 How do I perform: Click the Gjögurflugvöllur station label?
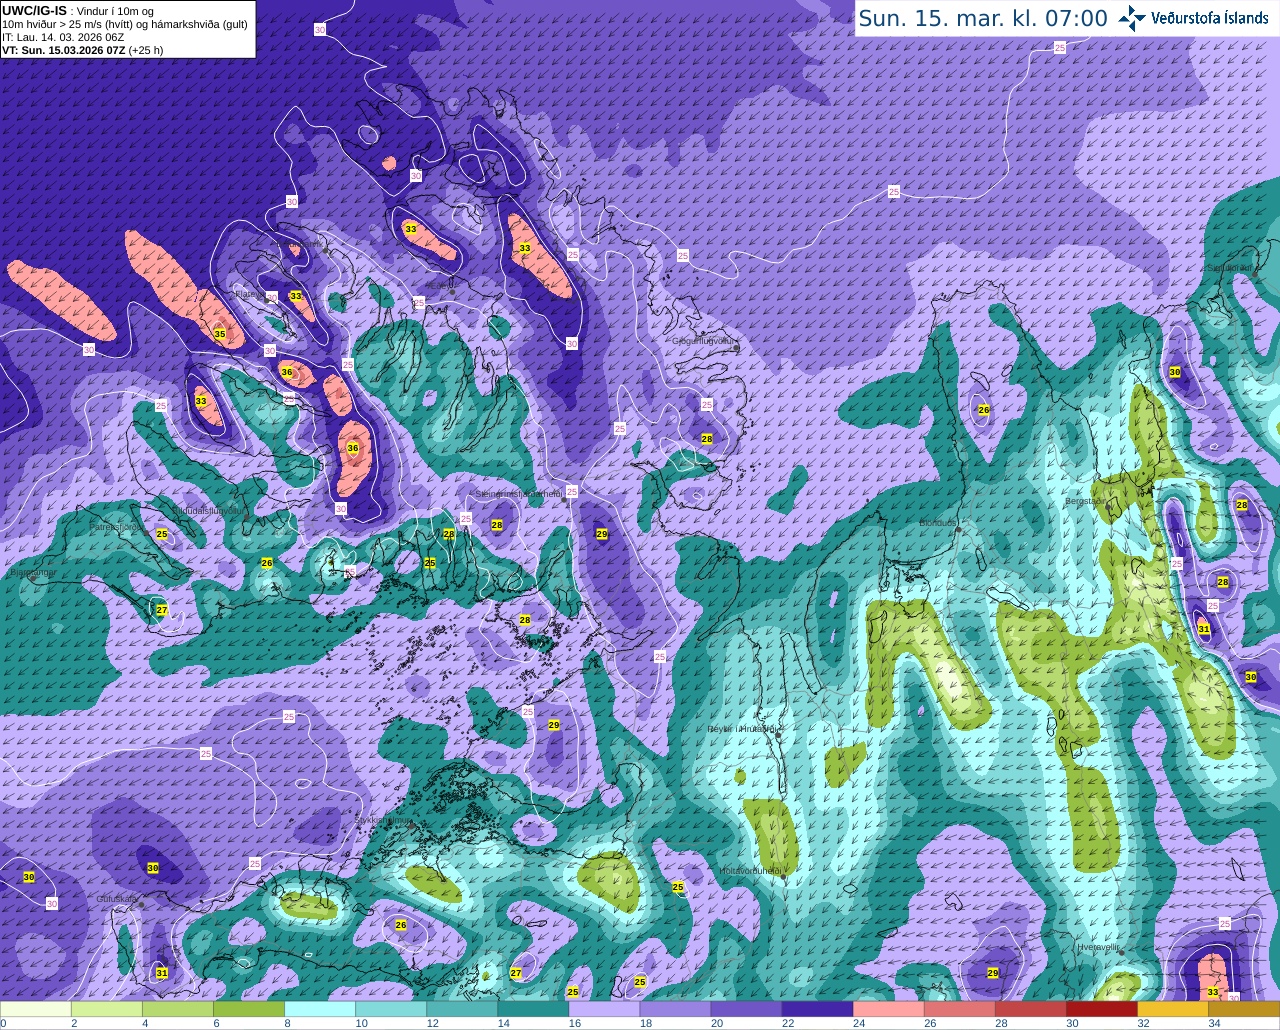click(704, 341)
